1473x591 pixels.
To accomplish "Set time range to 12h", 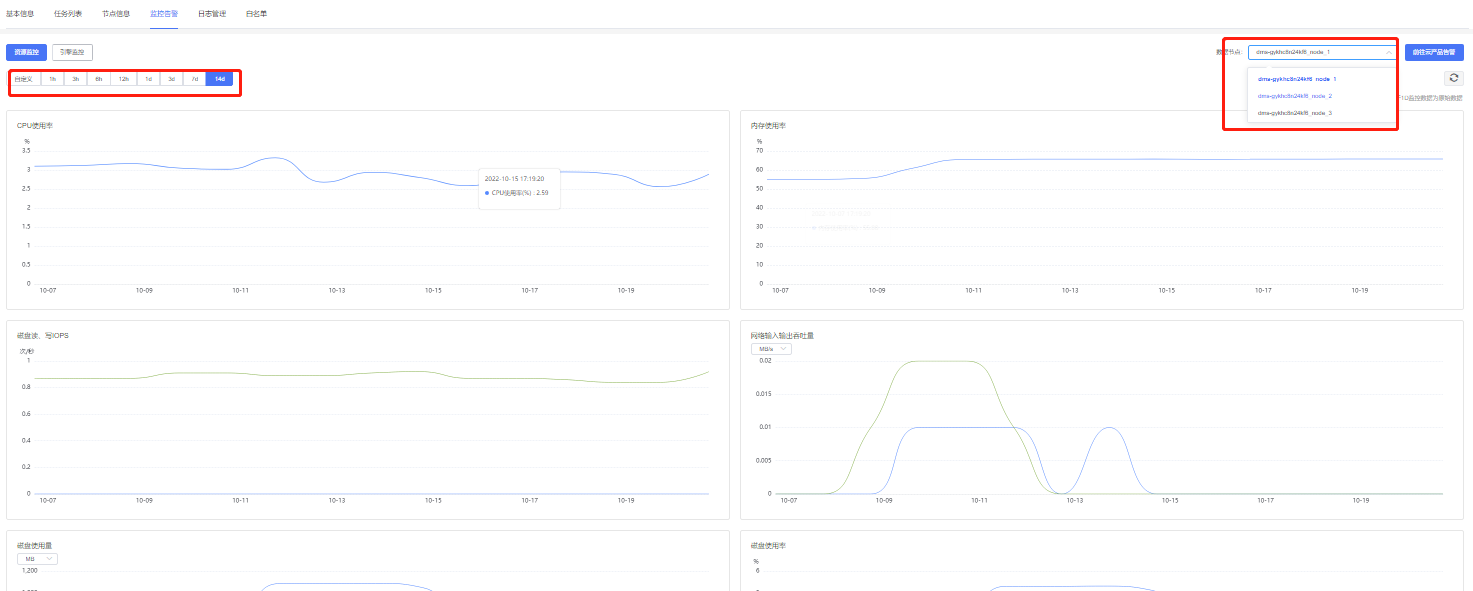I will tap(123, 79).
